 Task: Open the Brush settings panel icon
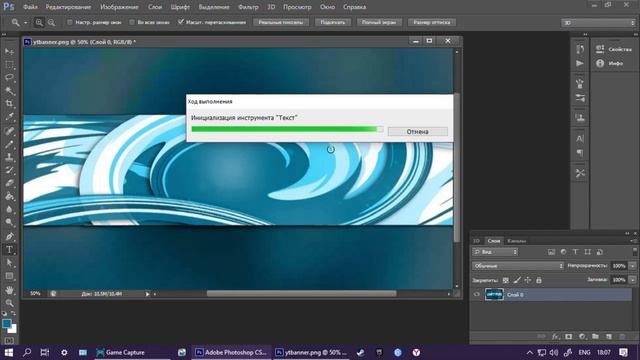pos(580,98)
